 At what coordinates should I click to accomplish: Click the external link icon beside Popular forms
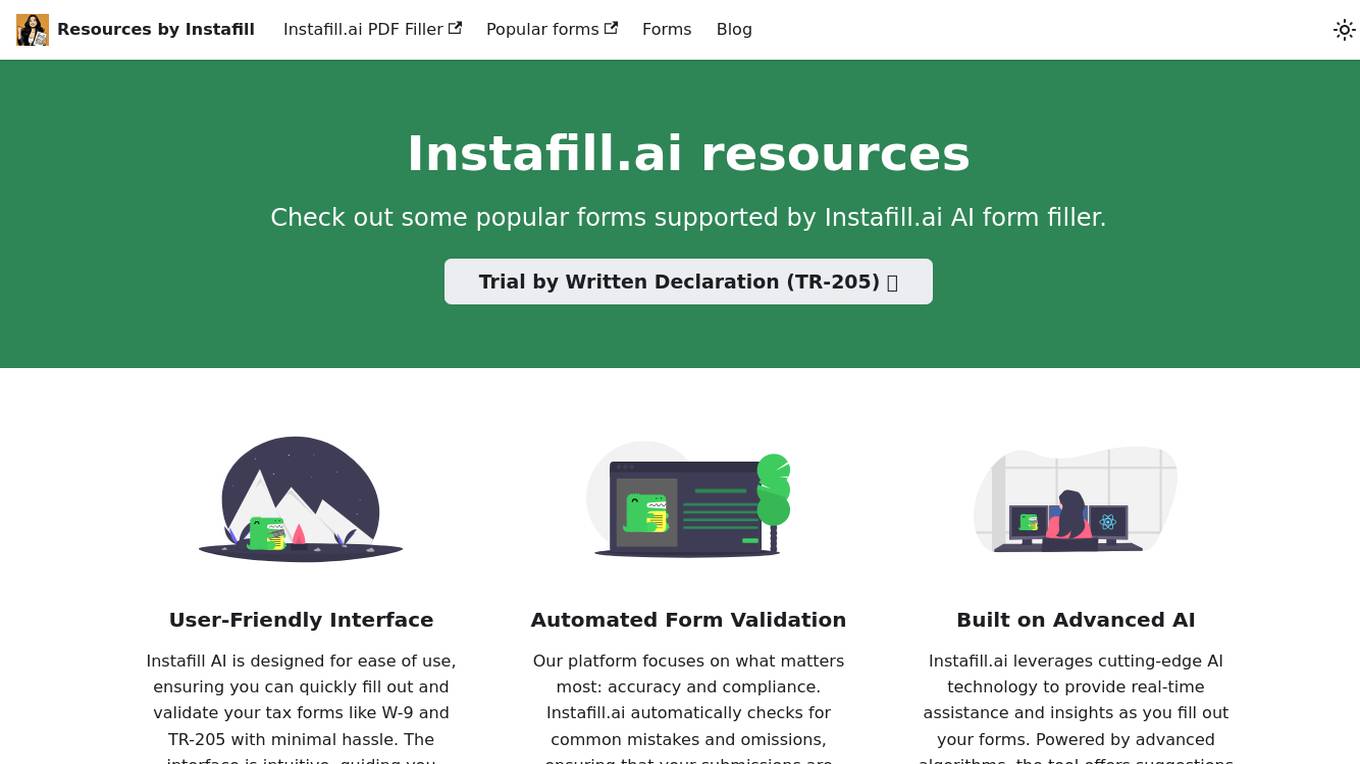[611, 28]
